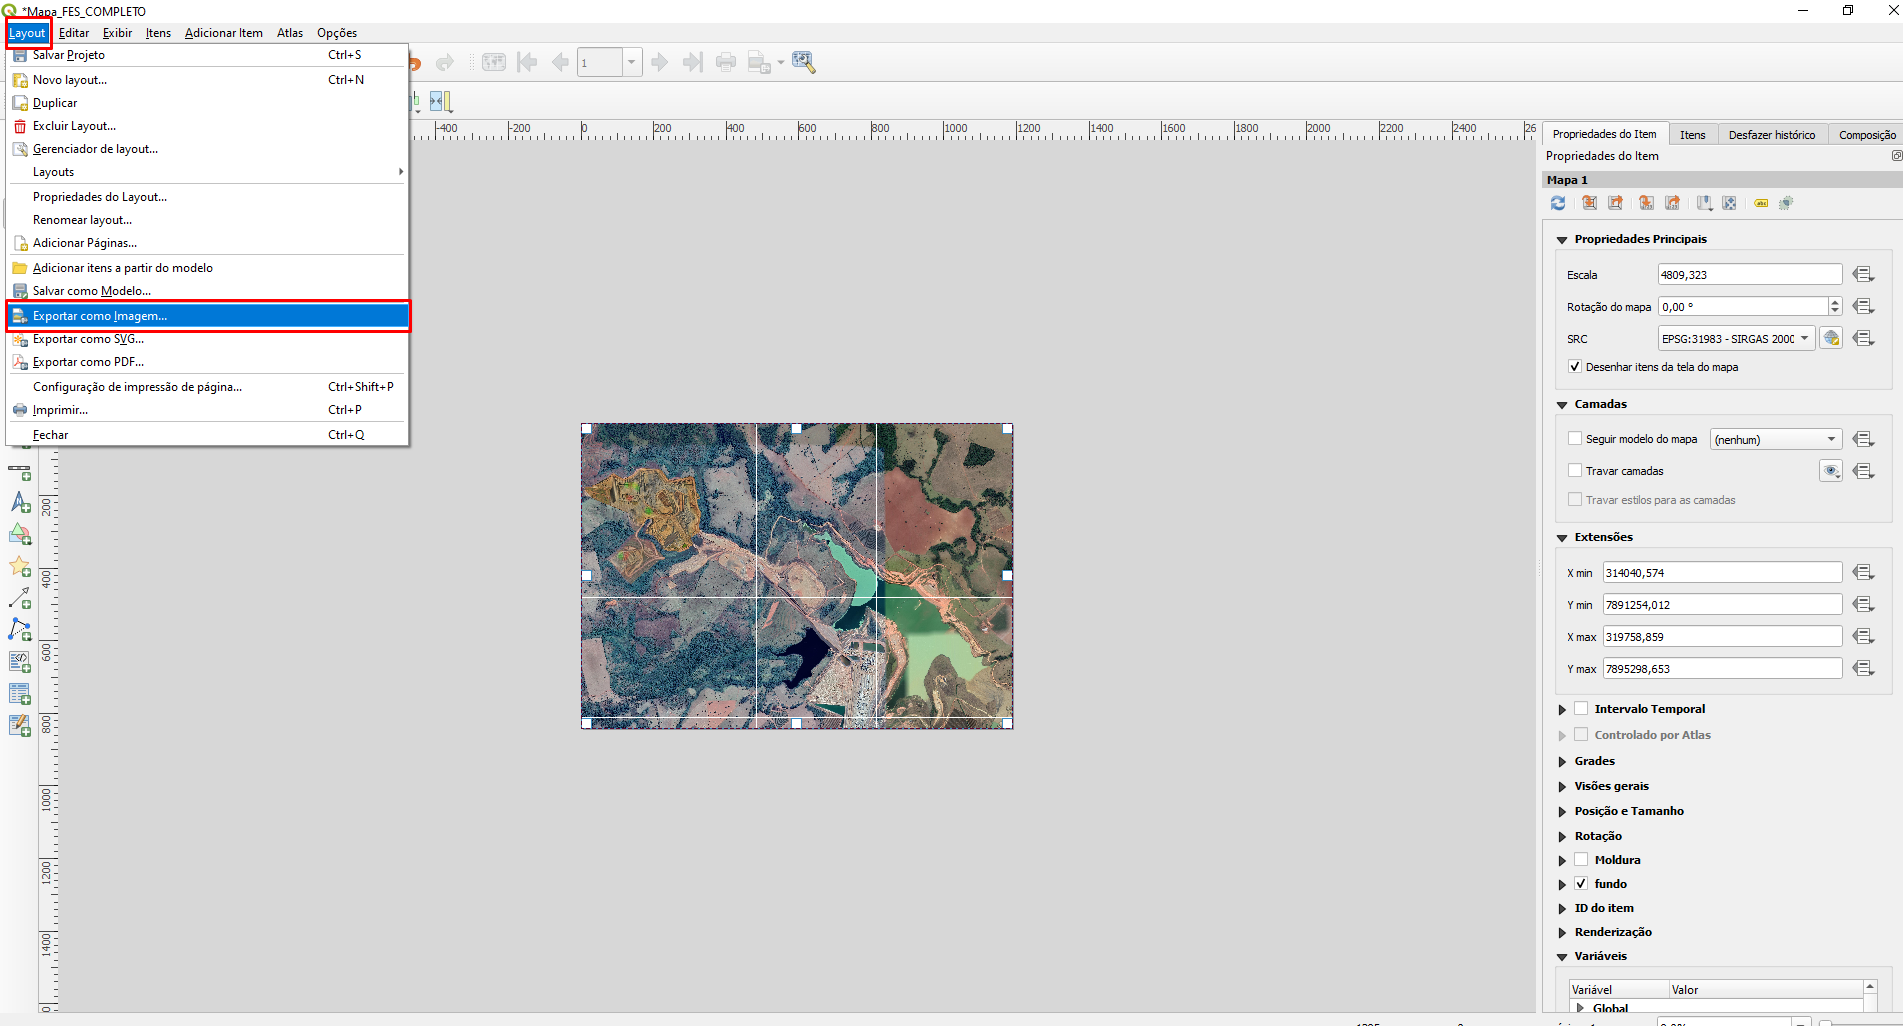Enable Travar camadas checkbox
Image resolution: width=1903 pixels, height=1026 pixels.
1575,471
